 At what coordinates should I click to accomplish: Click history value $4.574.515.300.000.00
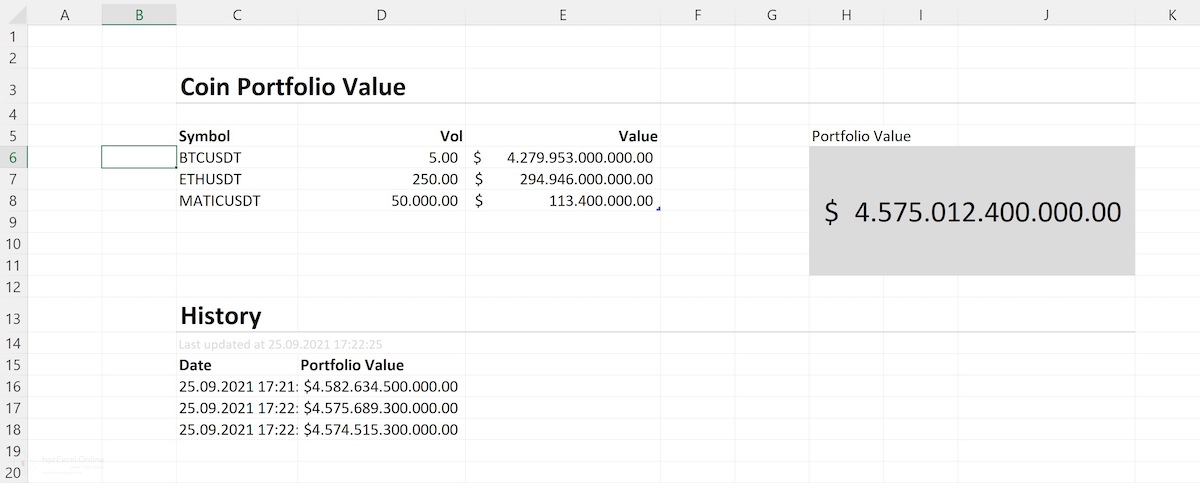pos(381,430)
